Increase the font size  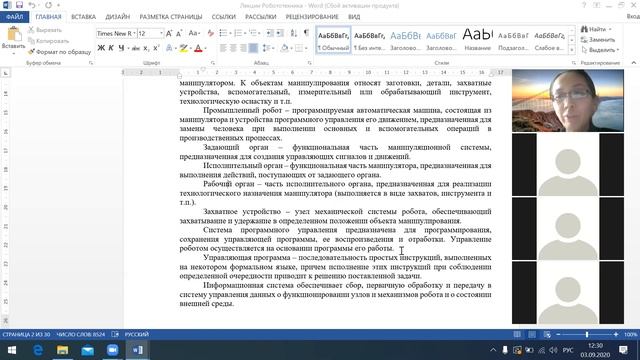click(169, 33)
